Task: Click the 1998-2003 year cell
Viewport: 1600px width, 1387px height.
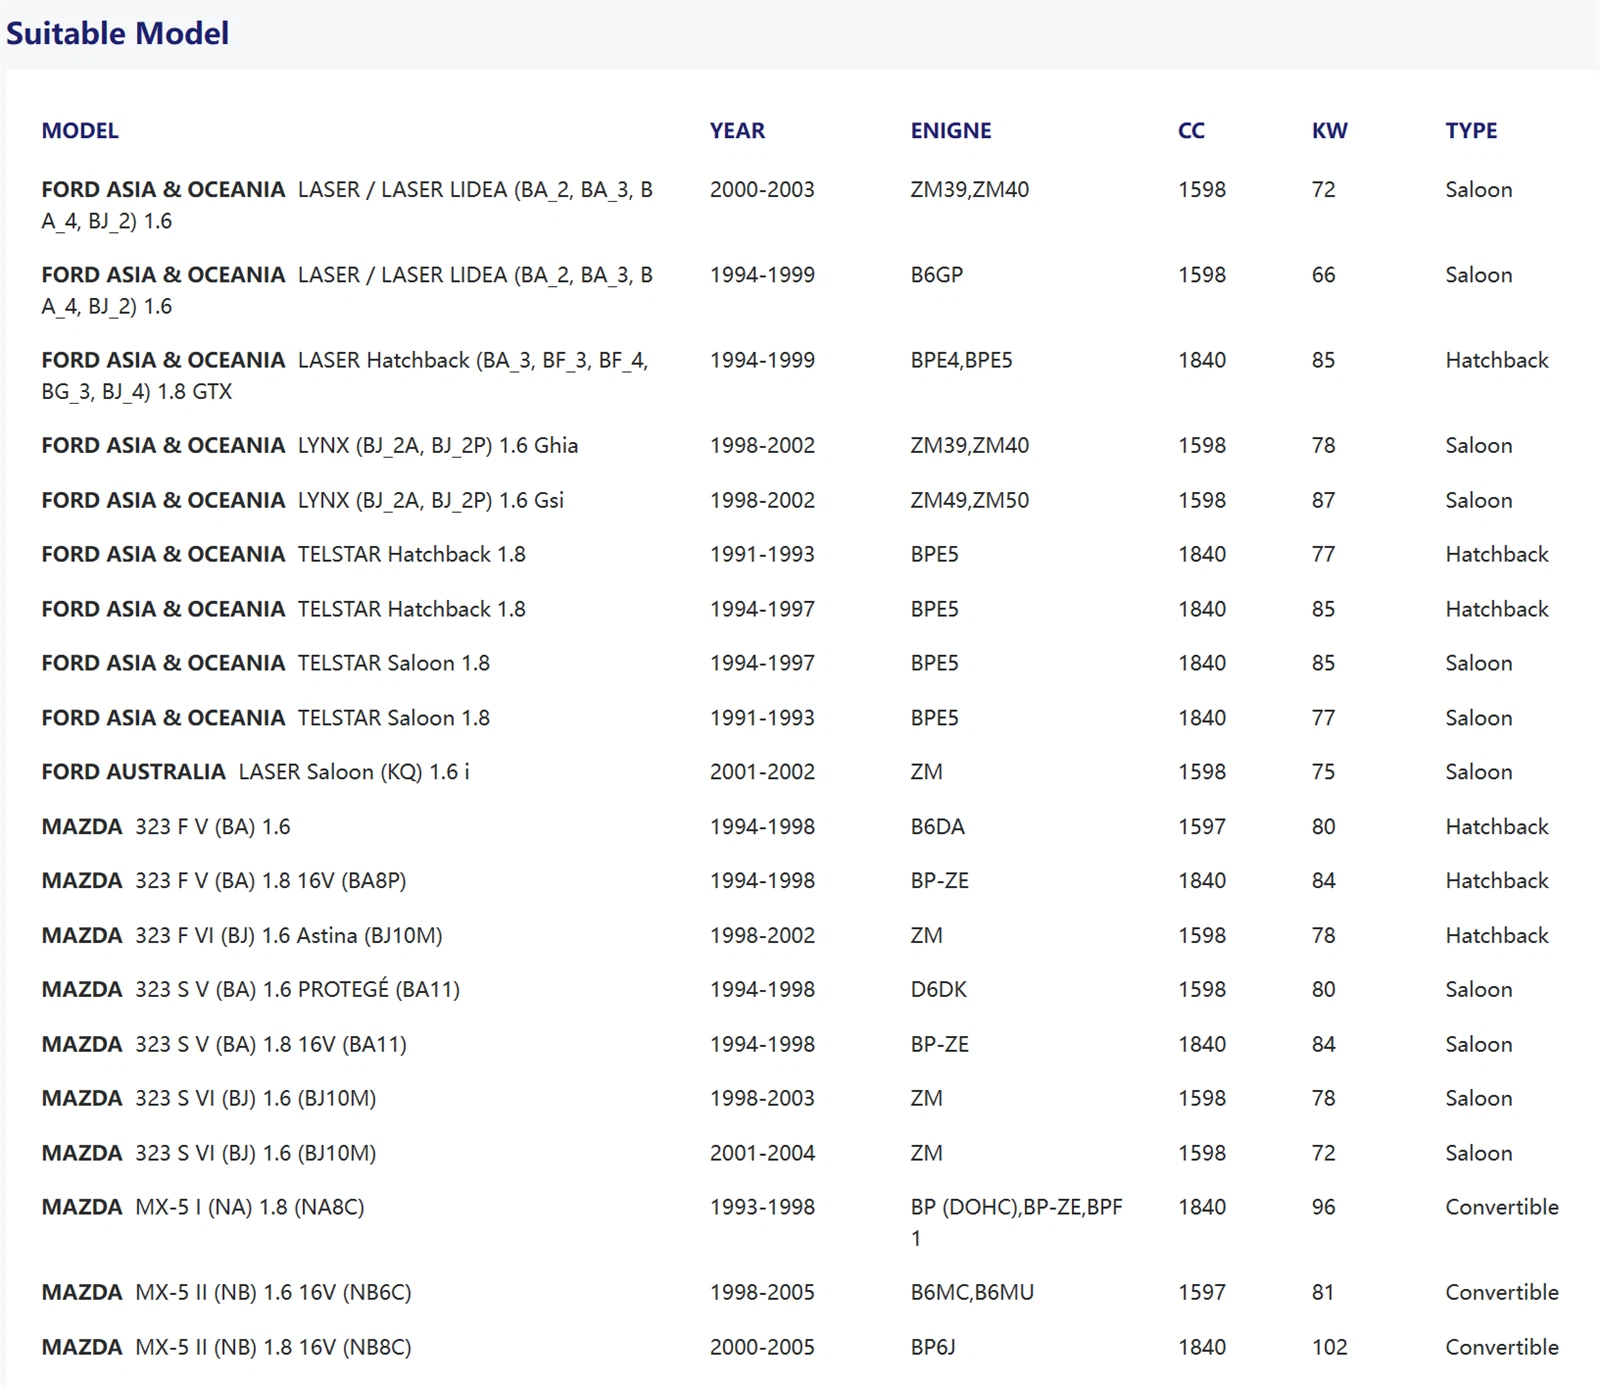Action: pos(762,1098)
